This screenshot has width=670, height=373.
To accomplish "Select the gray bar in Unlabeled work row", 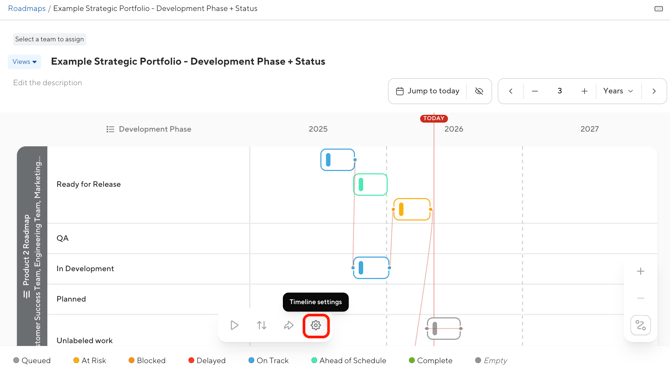I will [444, 329].
